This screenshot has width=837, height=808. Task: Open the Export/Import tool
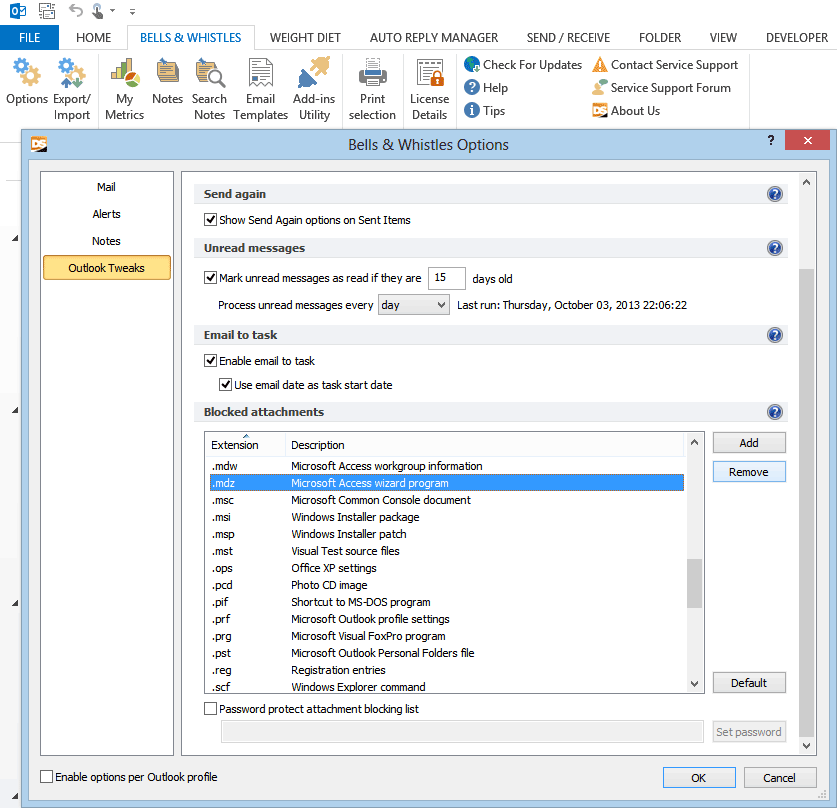click(72, 90)
